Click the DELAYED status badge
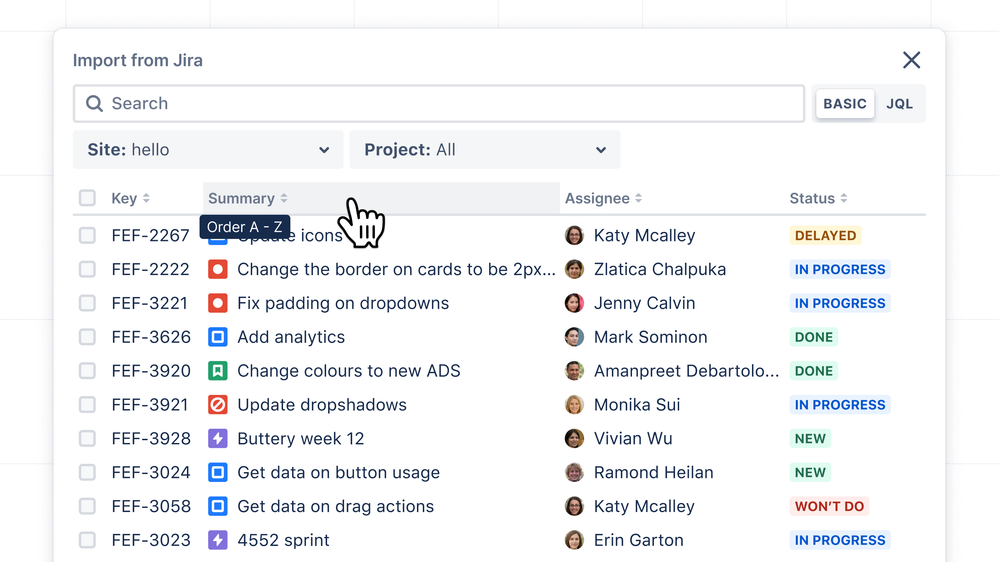 [x=825, y=235]
